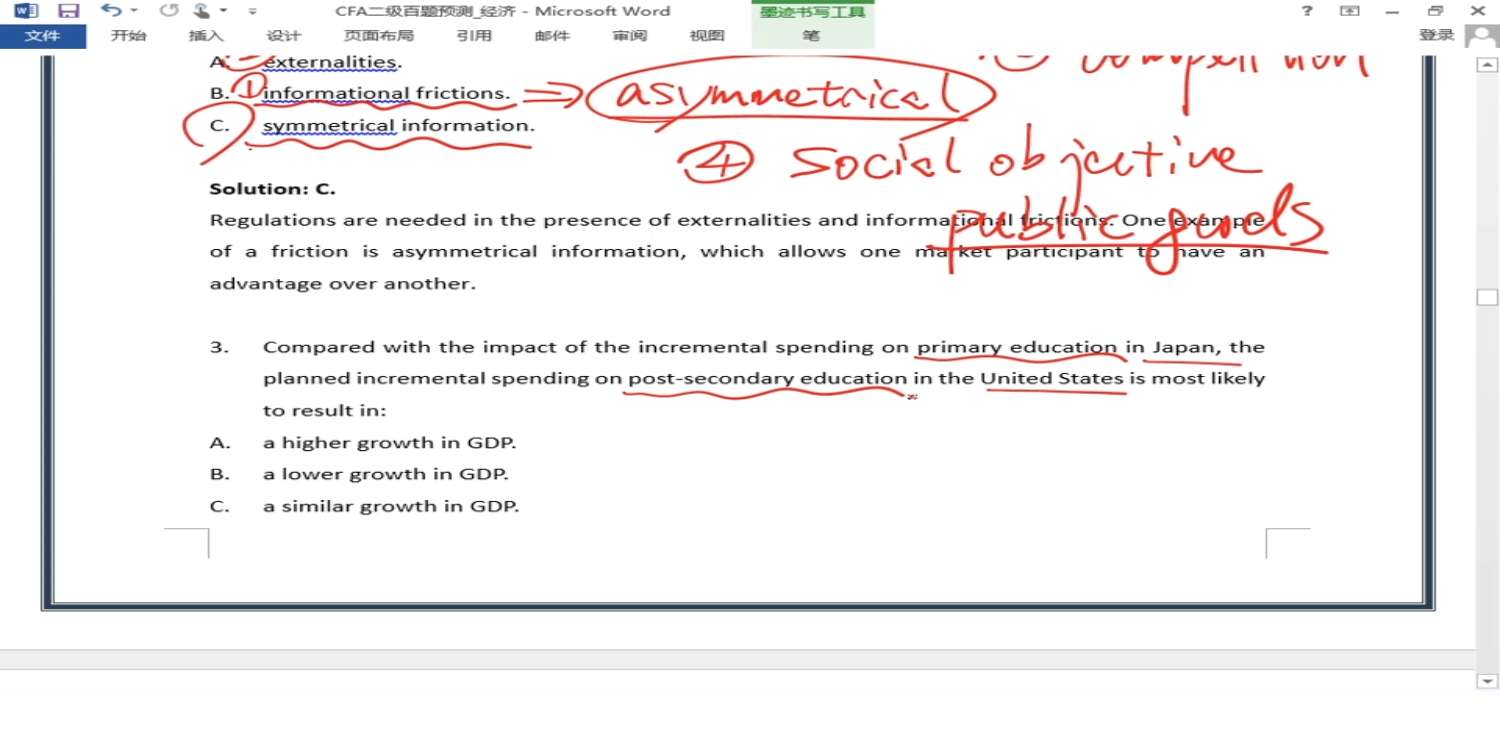Switch to the 设计 (Design) tab
The image size is (1500, 750).
pyautogui.click(x=284, y=36)
